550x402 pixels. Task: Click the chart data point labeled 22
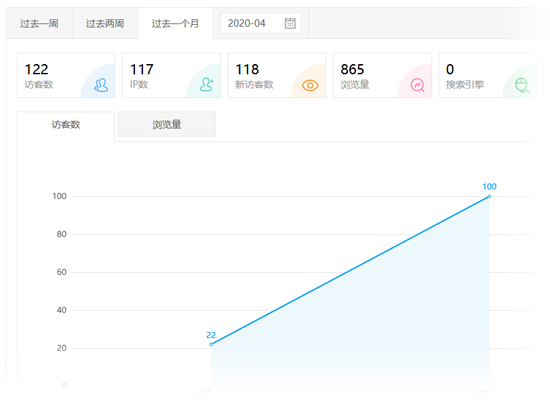tap(211, 344)
